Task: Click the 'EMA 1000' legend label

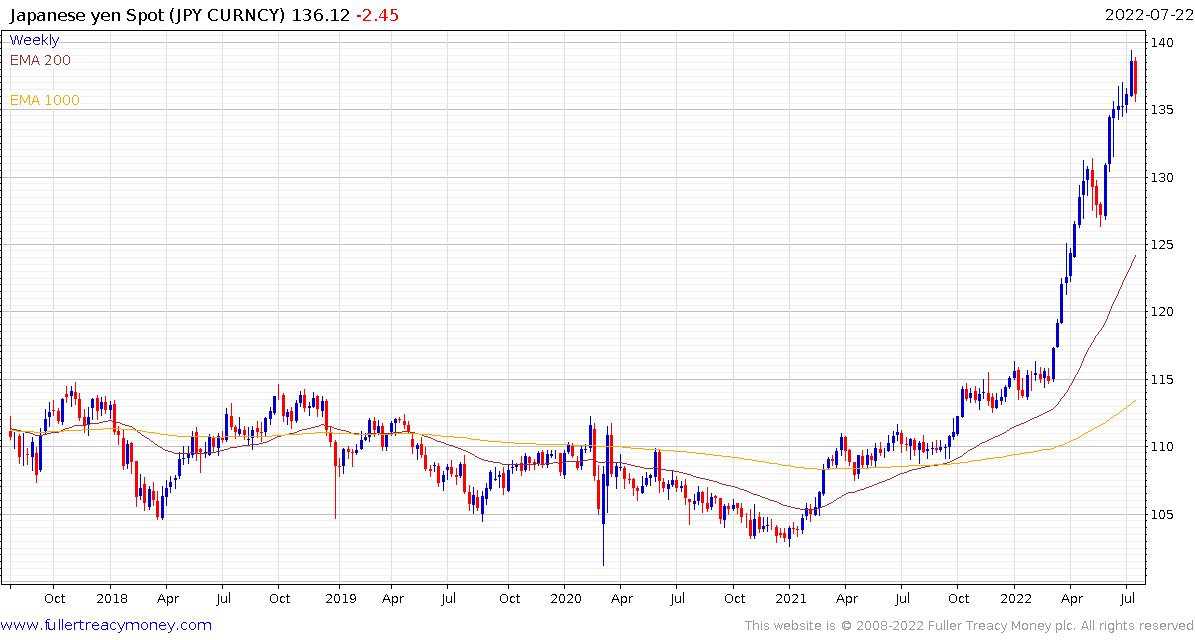Action: [x=44, y=100]
